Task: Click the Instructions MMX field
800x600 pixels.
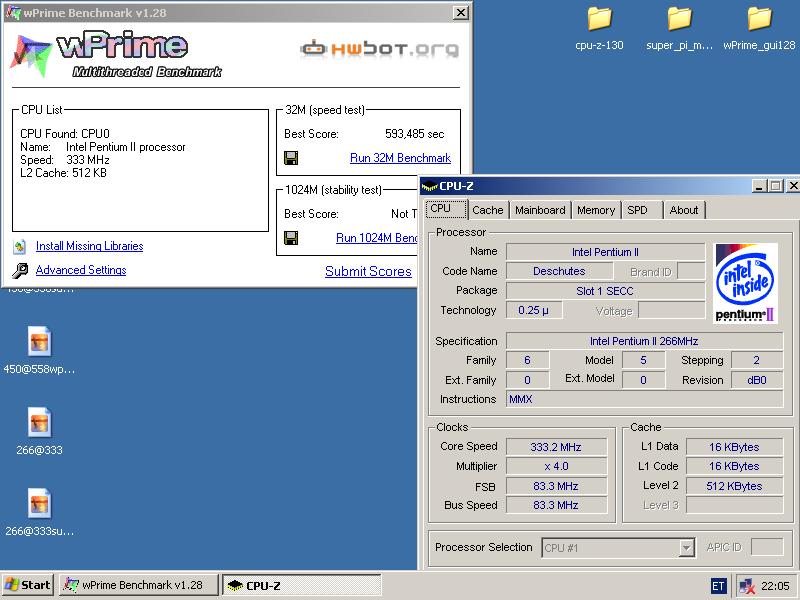Action: coord(644,399)
